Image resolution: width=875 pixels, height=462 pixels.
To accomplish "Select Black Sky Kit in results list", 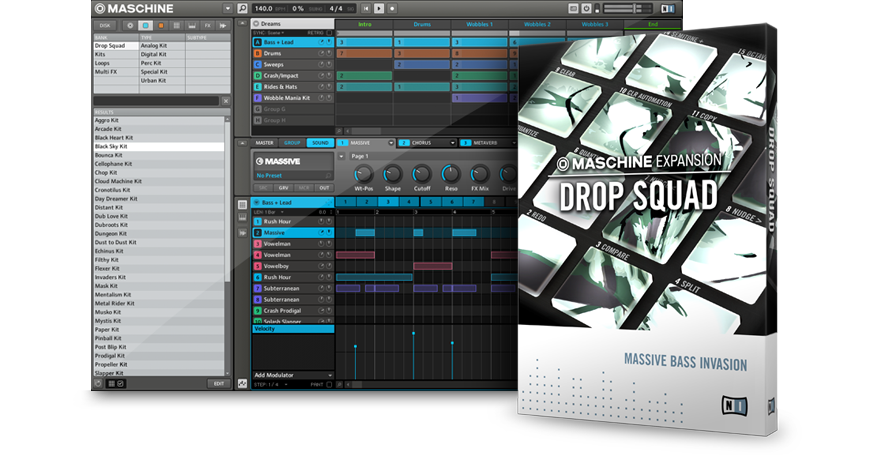I will [x=116, y=146].
